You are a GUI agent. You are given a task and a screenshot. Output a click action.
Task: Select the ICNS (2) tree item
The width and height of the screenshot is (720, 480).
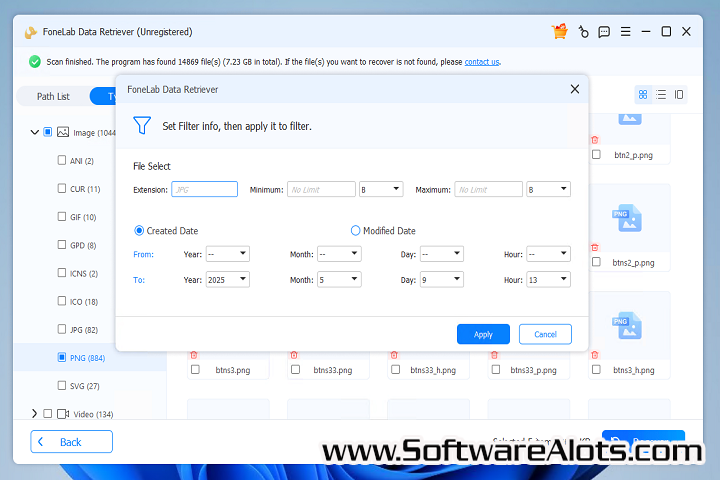[x=84, y=274]
